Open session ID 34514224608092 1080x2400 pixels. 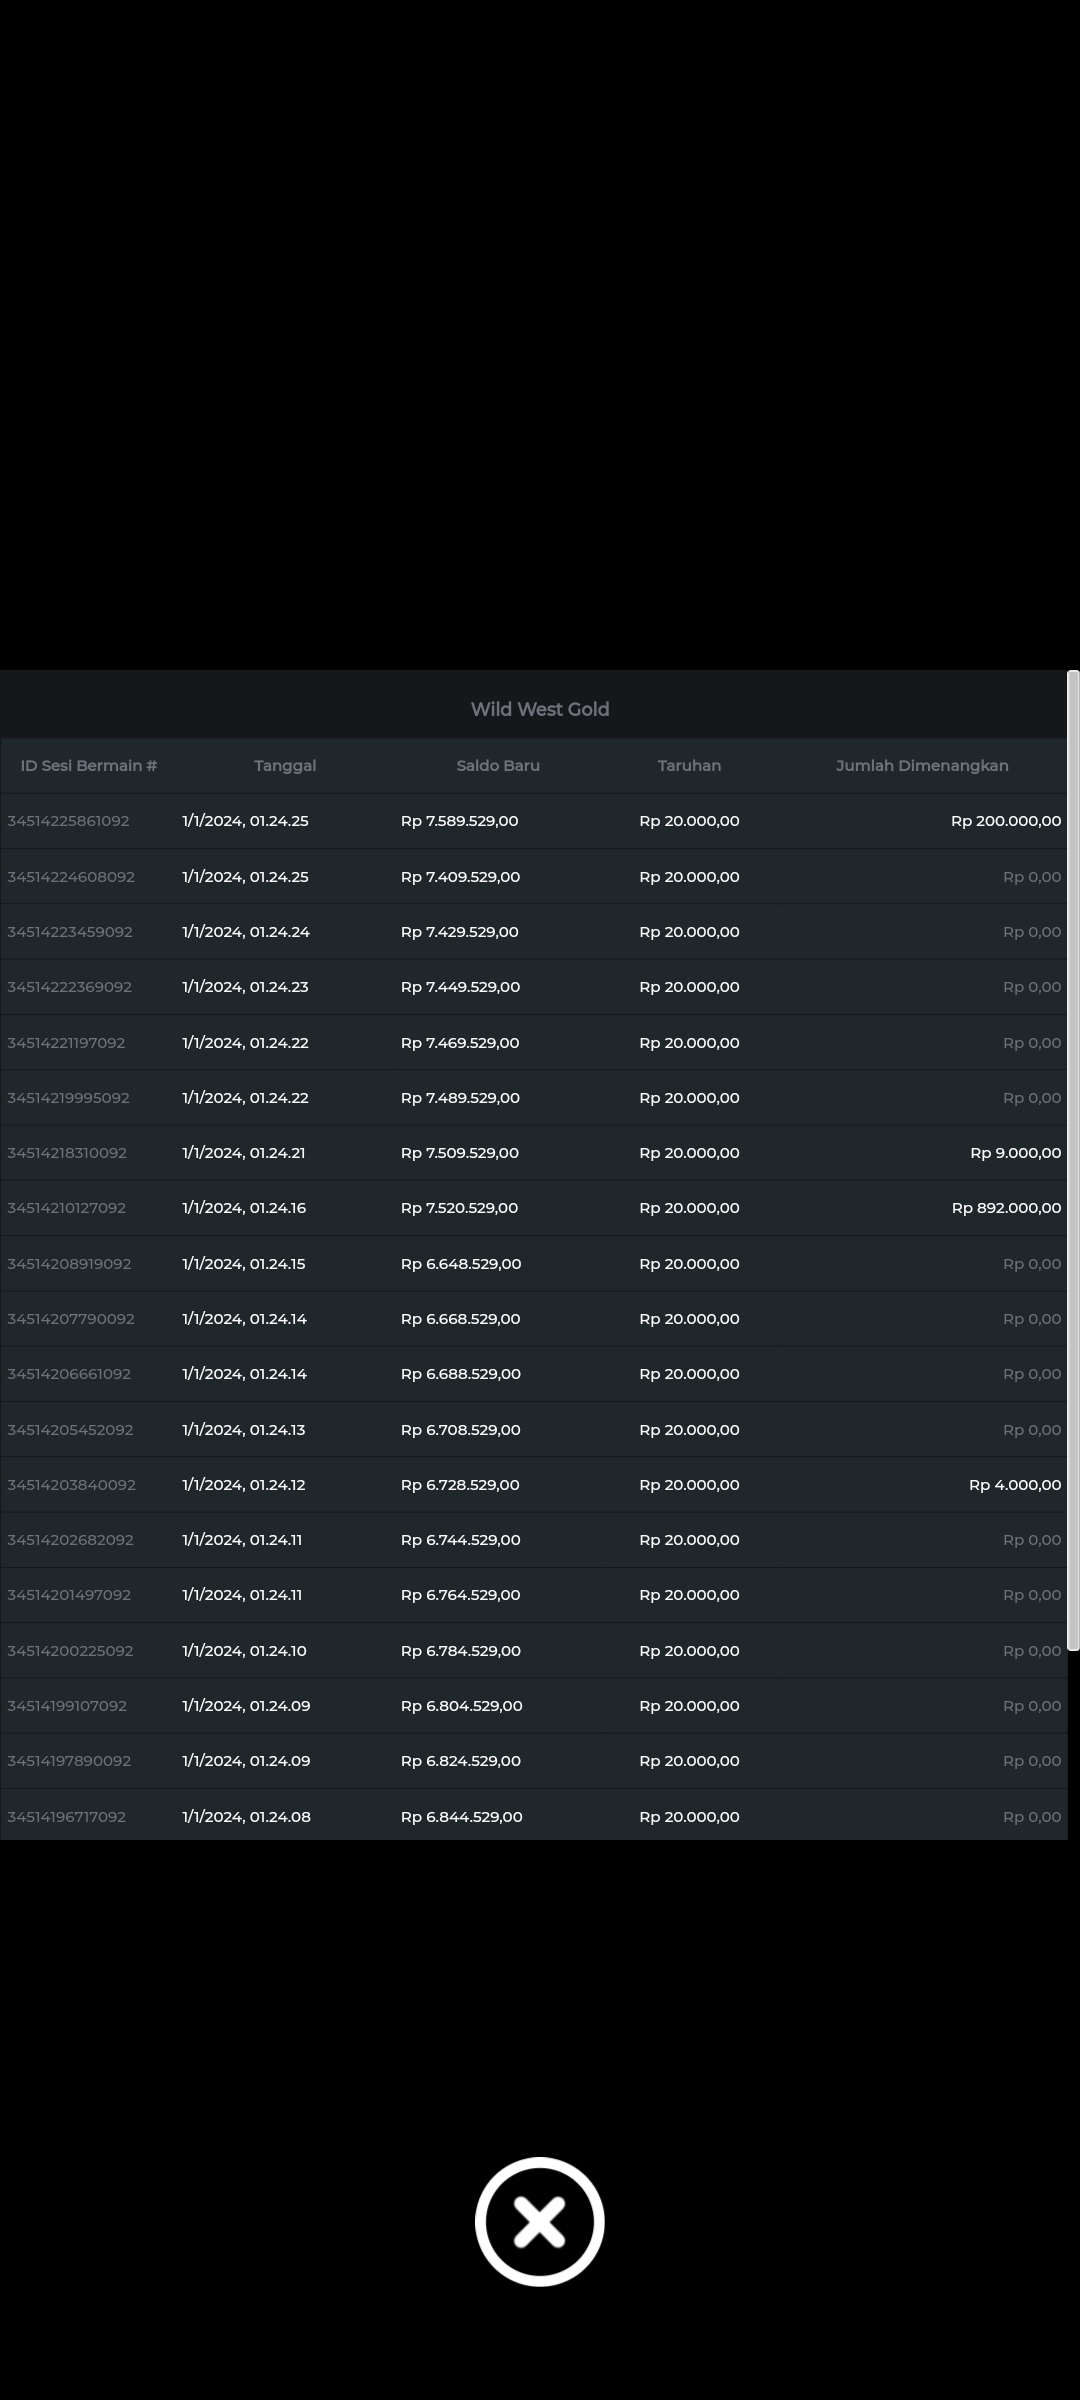tap(71, 877)
